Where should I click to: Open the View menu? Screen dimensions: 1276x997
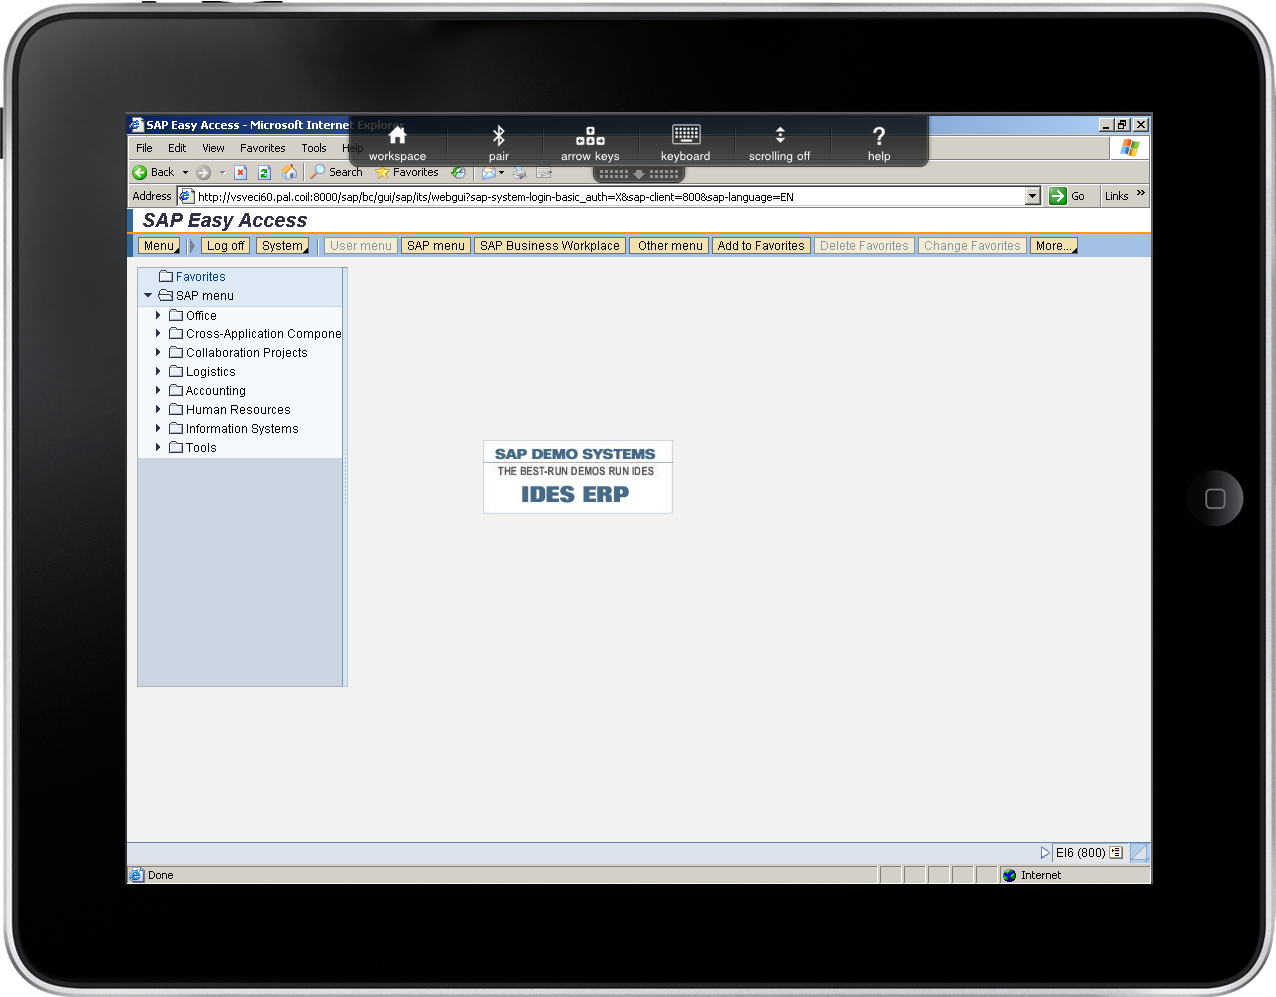pyautogui.click(x=213, y=148)
